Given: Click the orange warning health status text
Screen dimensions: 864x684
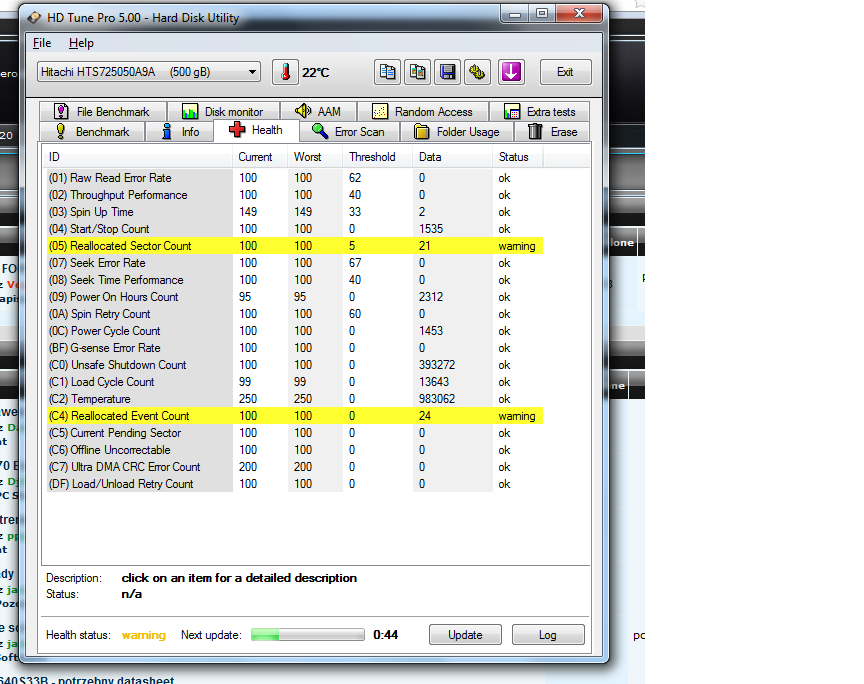Looking at the screenshot, I should pyautogui.click(x=143, y=635).
